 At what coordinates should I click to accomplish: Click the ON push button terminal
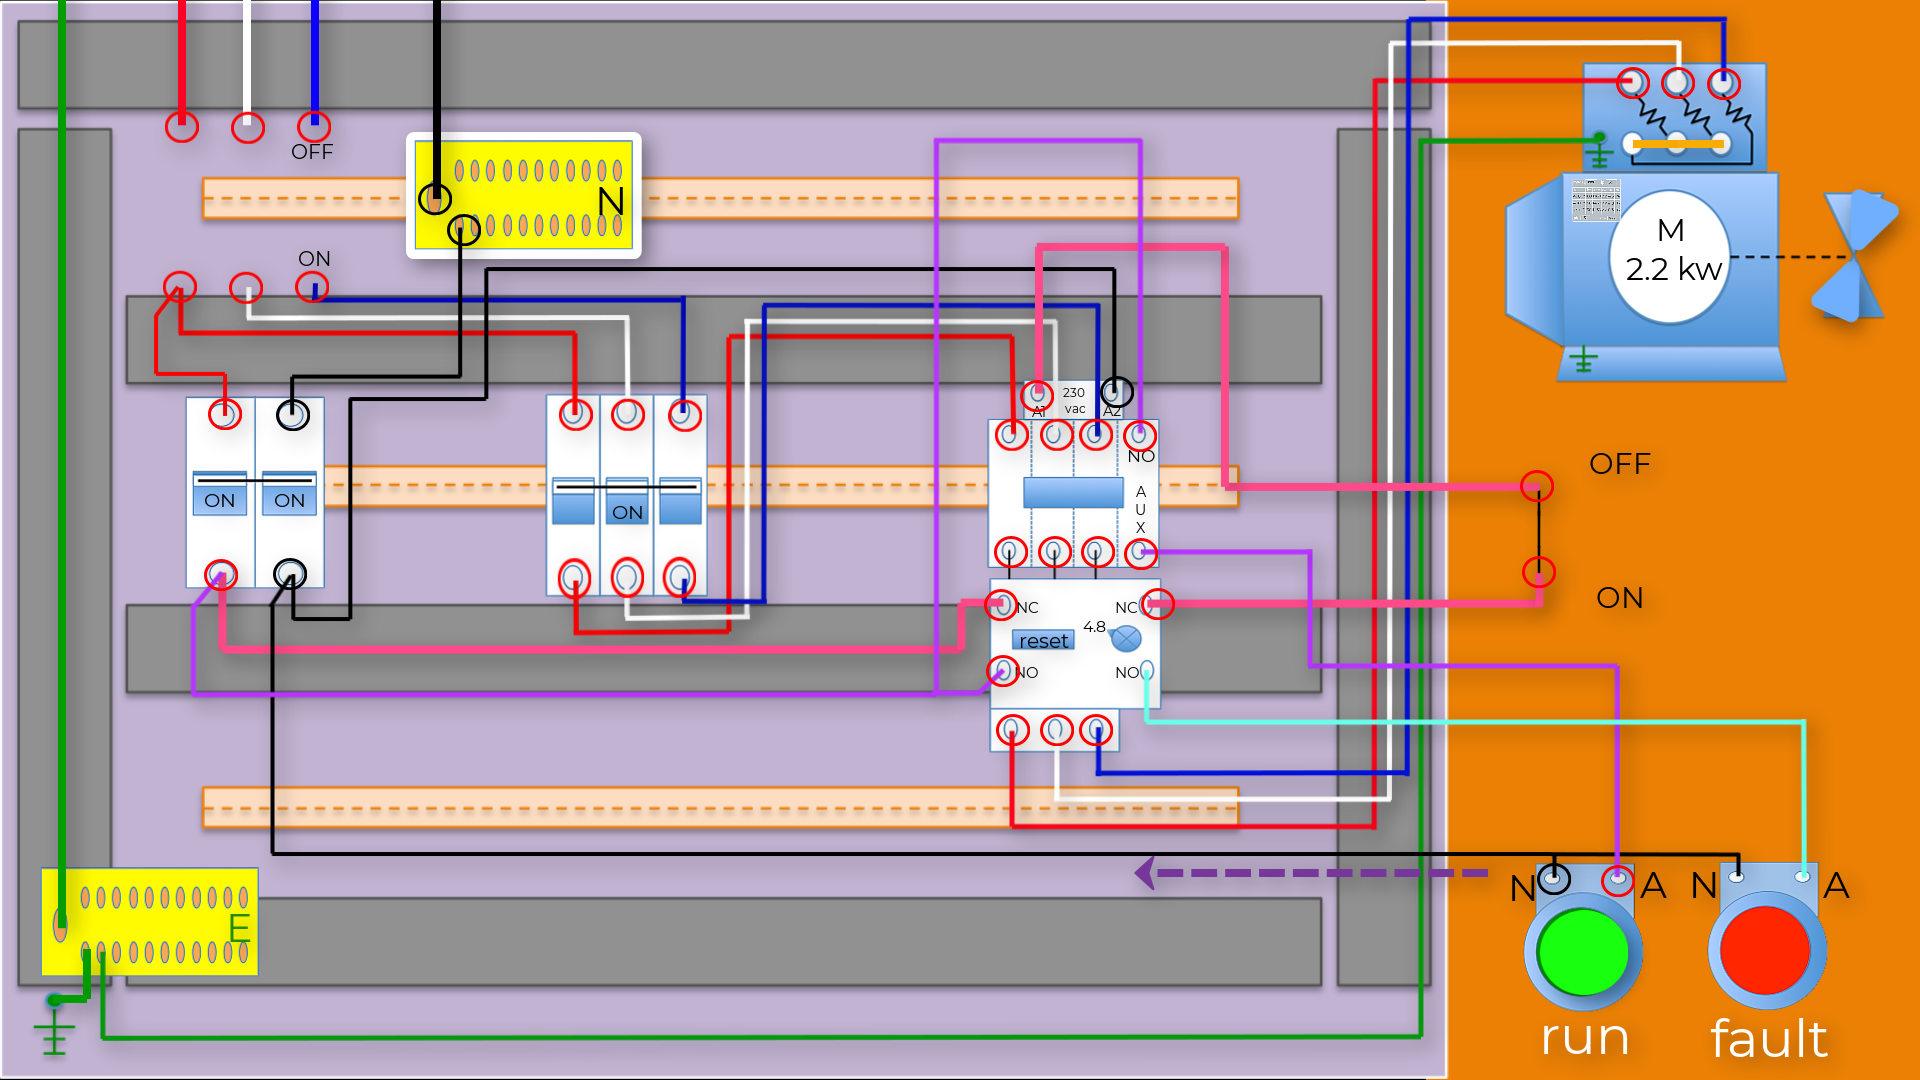1539,572
